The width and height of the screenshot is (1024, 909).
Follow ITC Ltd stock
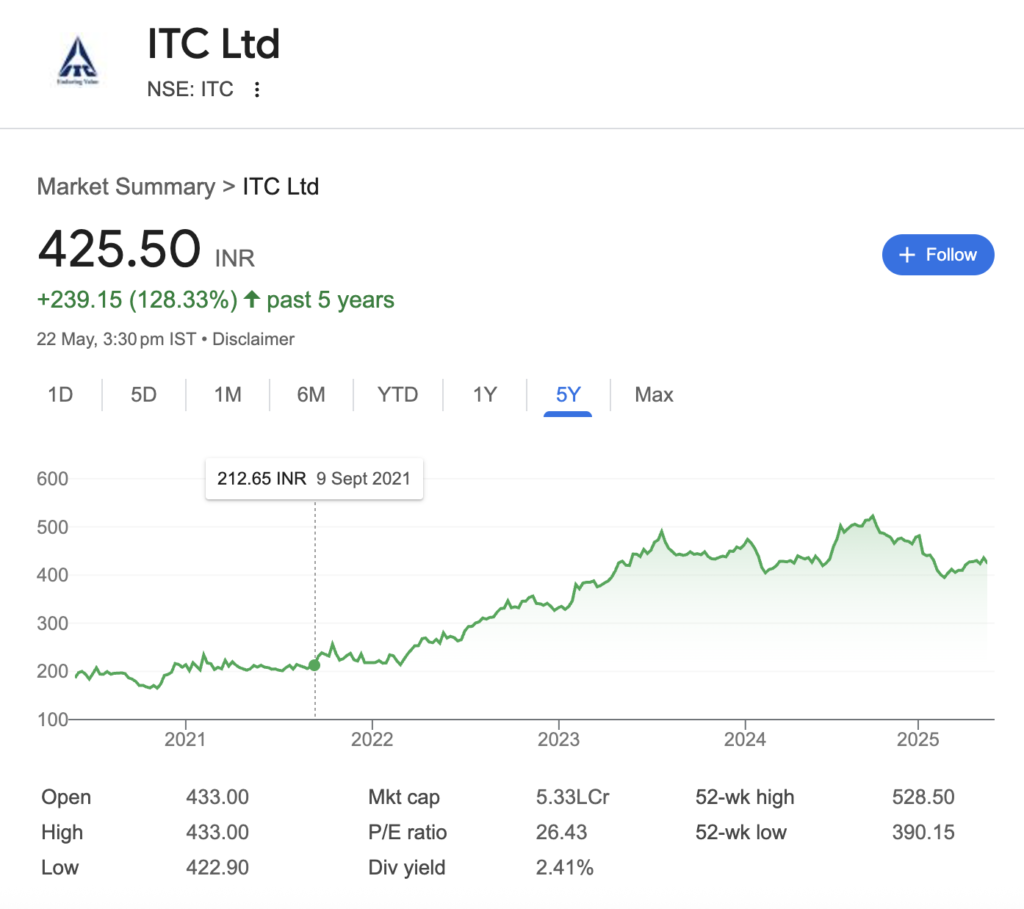tap(938, 255)
